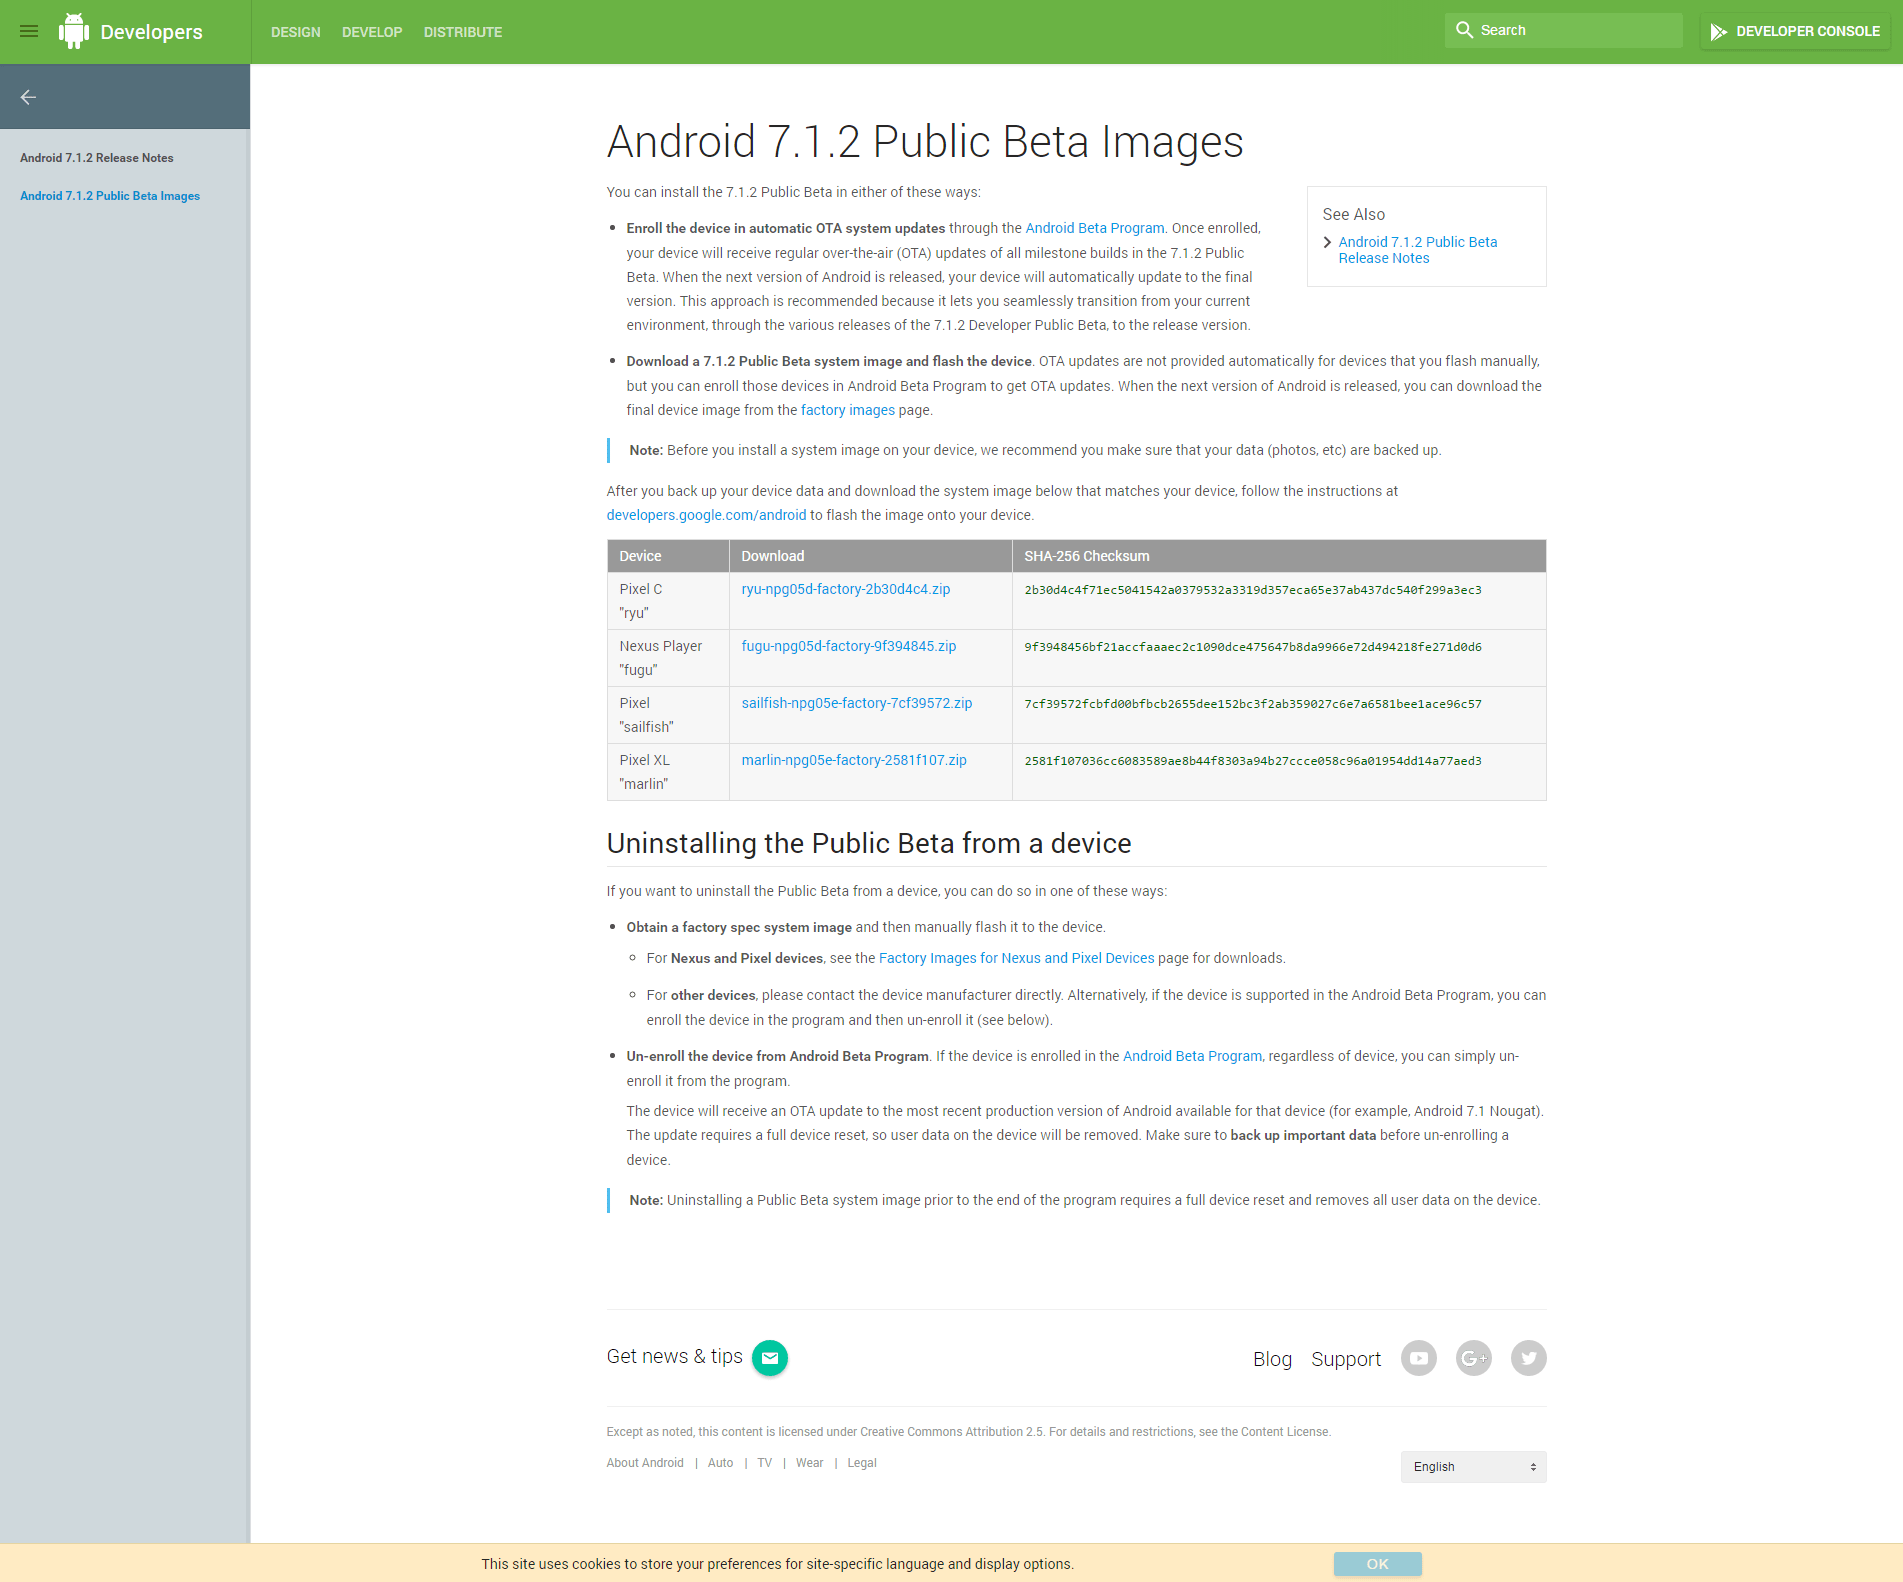Download marlin-npg05e factory zip for Pixel XL
The height and width of the screenshot is (1582, 1903).
click(853, 760)
